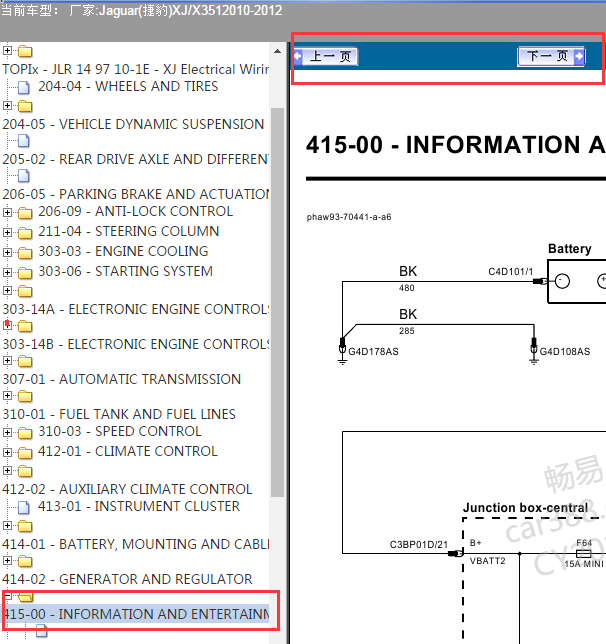Viewport: 606px width, 644px height.
Task: Go to next page with 下一页 button
Action: [551, 56]
